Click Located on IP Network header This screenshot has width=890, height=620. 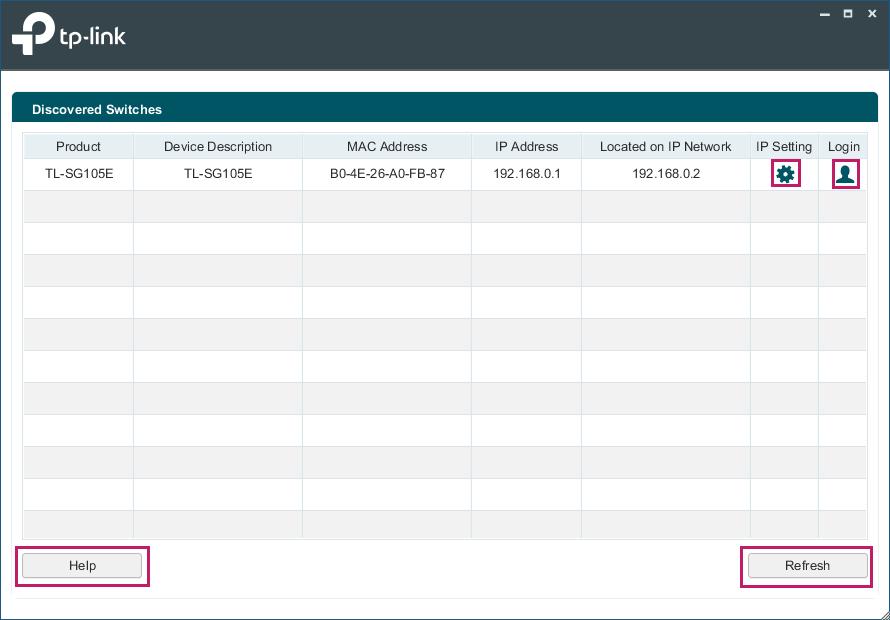click(666, 146)
